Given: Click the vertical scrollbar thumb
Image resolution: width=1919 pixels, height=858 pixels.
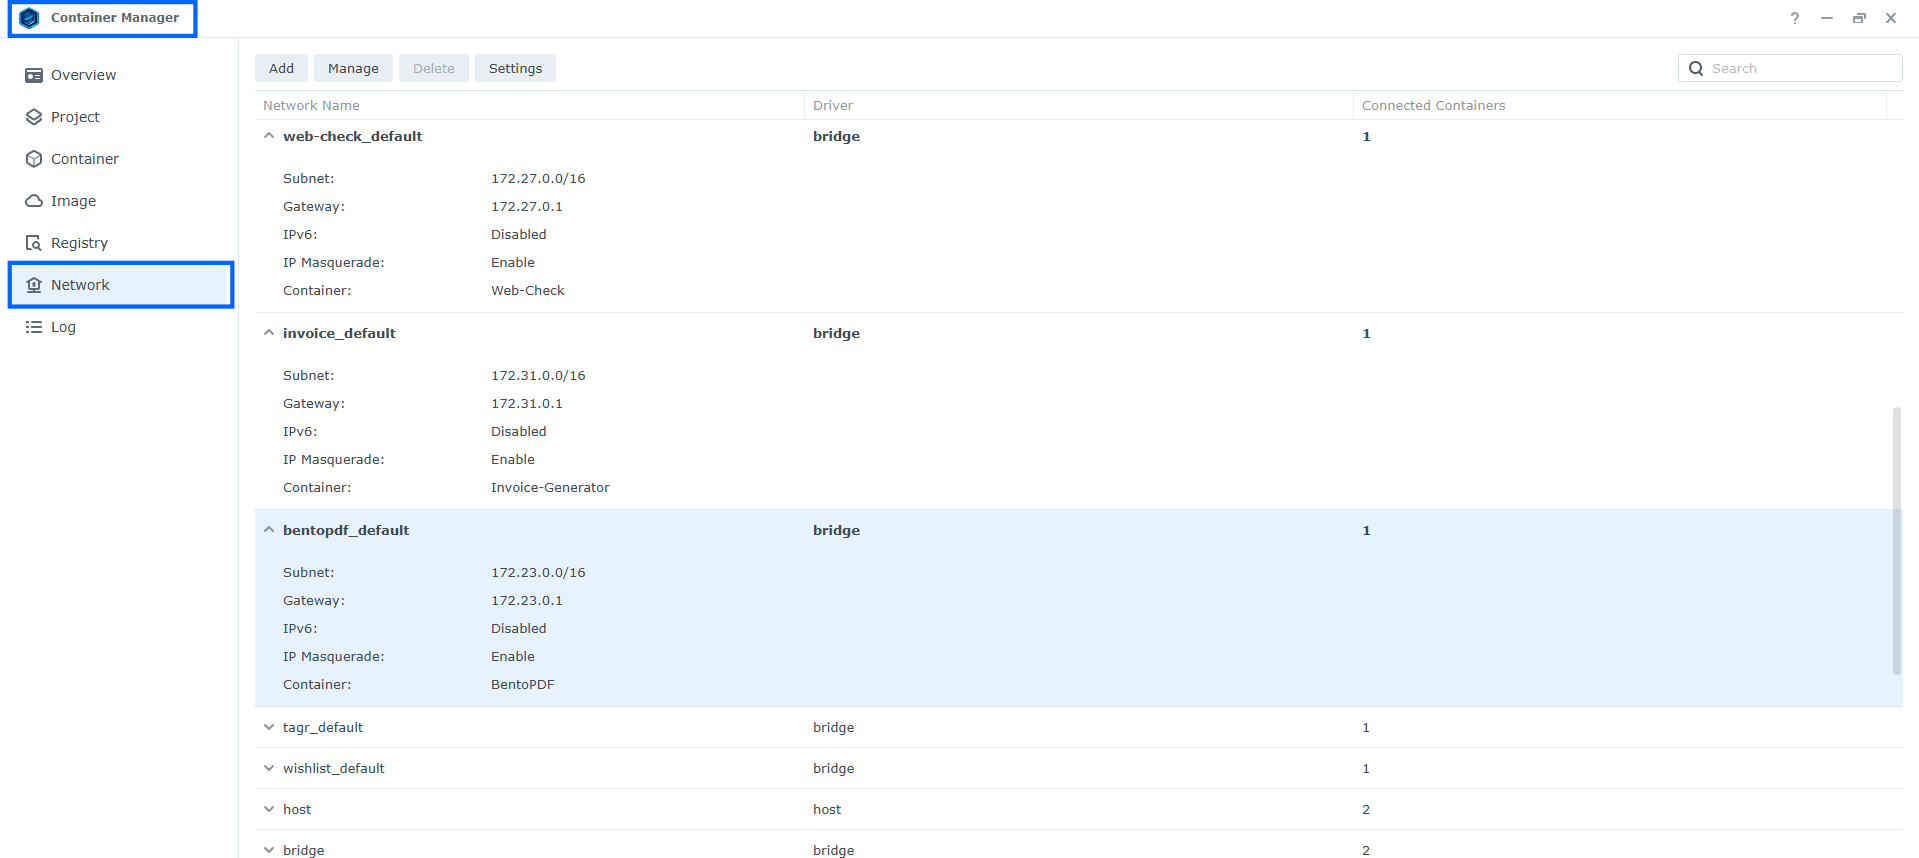Looking at the screenshot, I should (1897, 540).
